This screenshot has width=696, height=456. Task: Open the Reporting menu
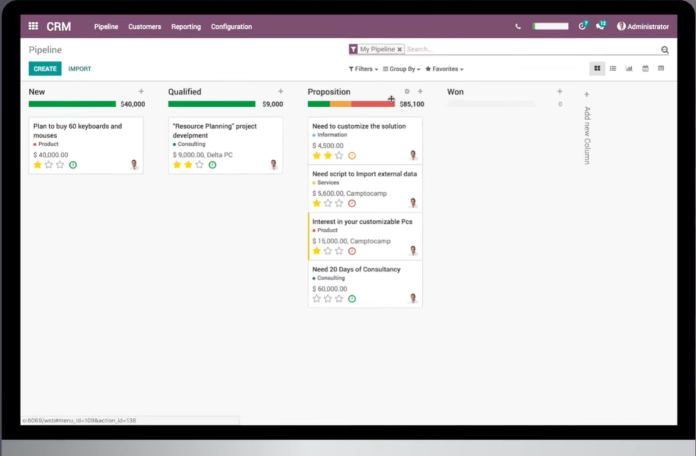(185, 26)
